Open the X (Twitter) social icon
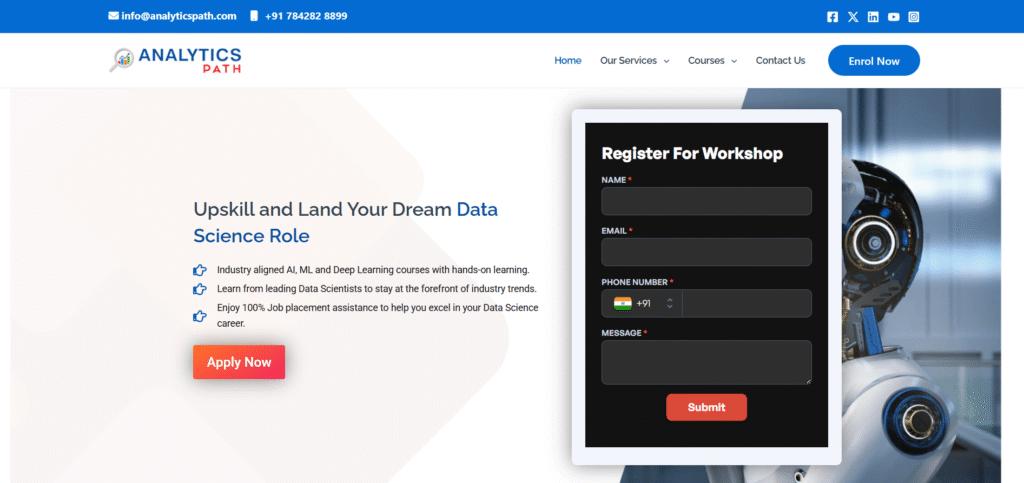This screenshot has height=483, width=1024. tap(853, 16)
